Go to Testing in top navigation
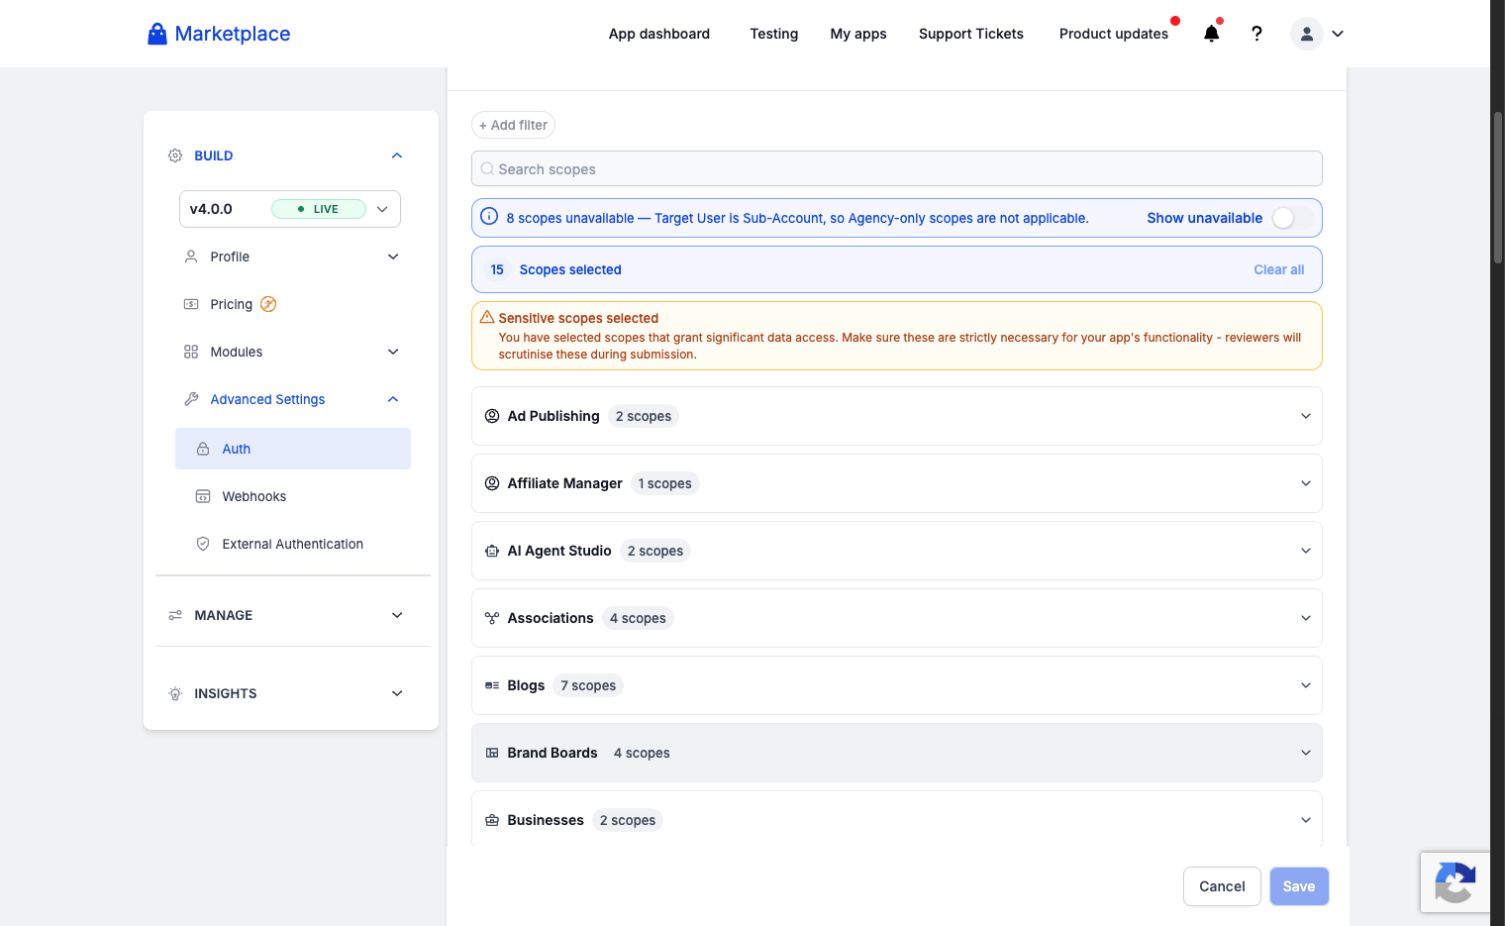Image resolution: width=1505 pixels, height=926 pixels. [x=774, y=34]
